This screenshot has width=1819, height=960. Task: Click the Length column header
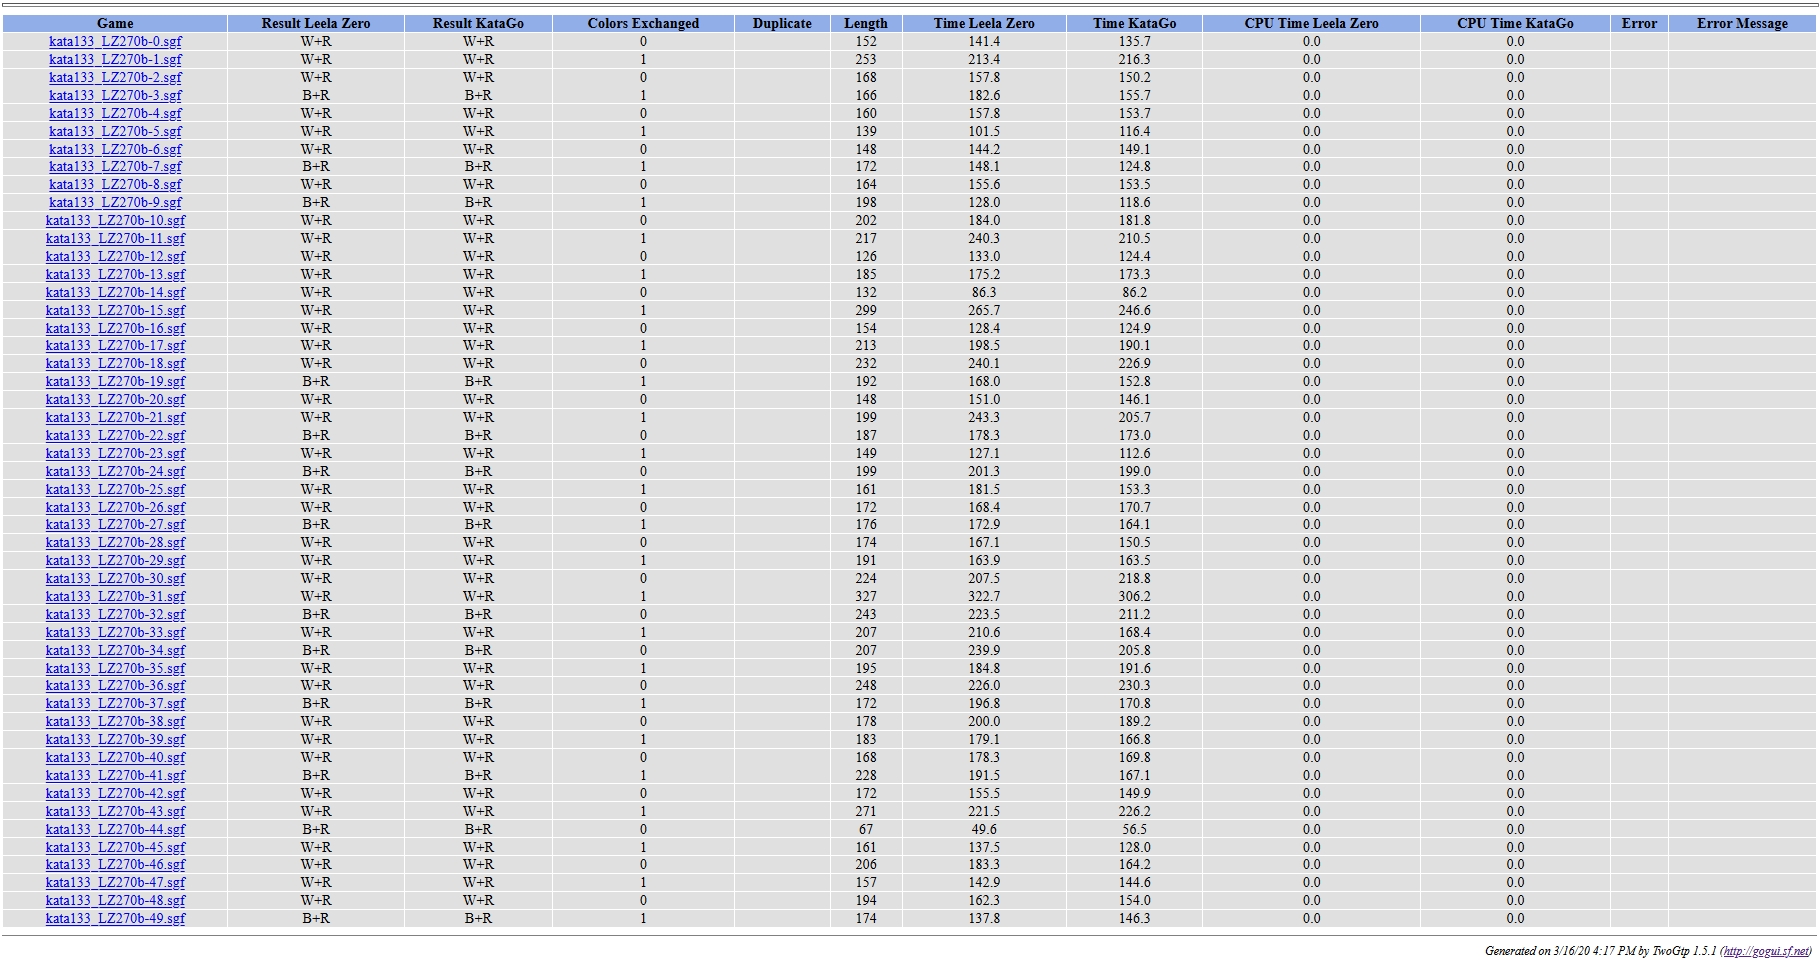click(866, 23)
